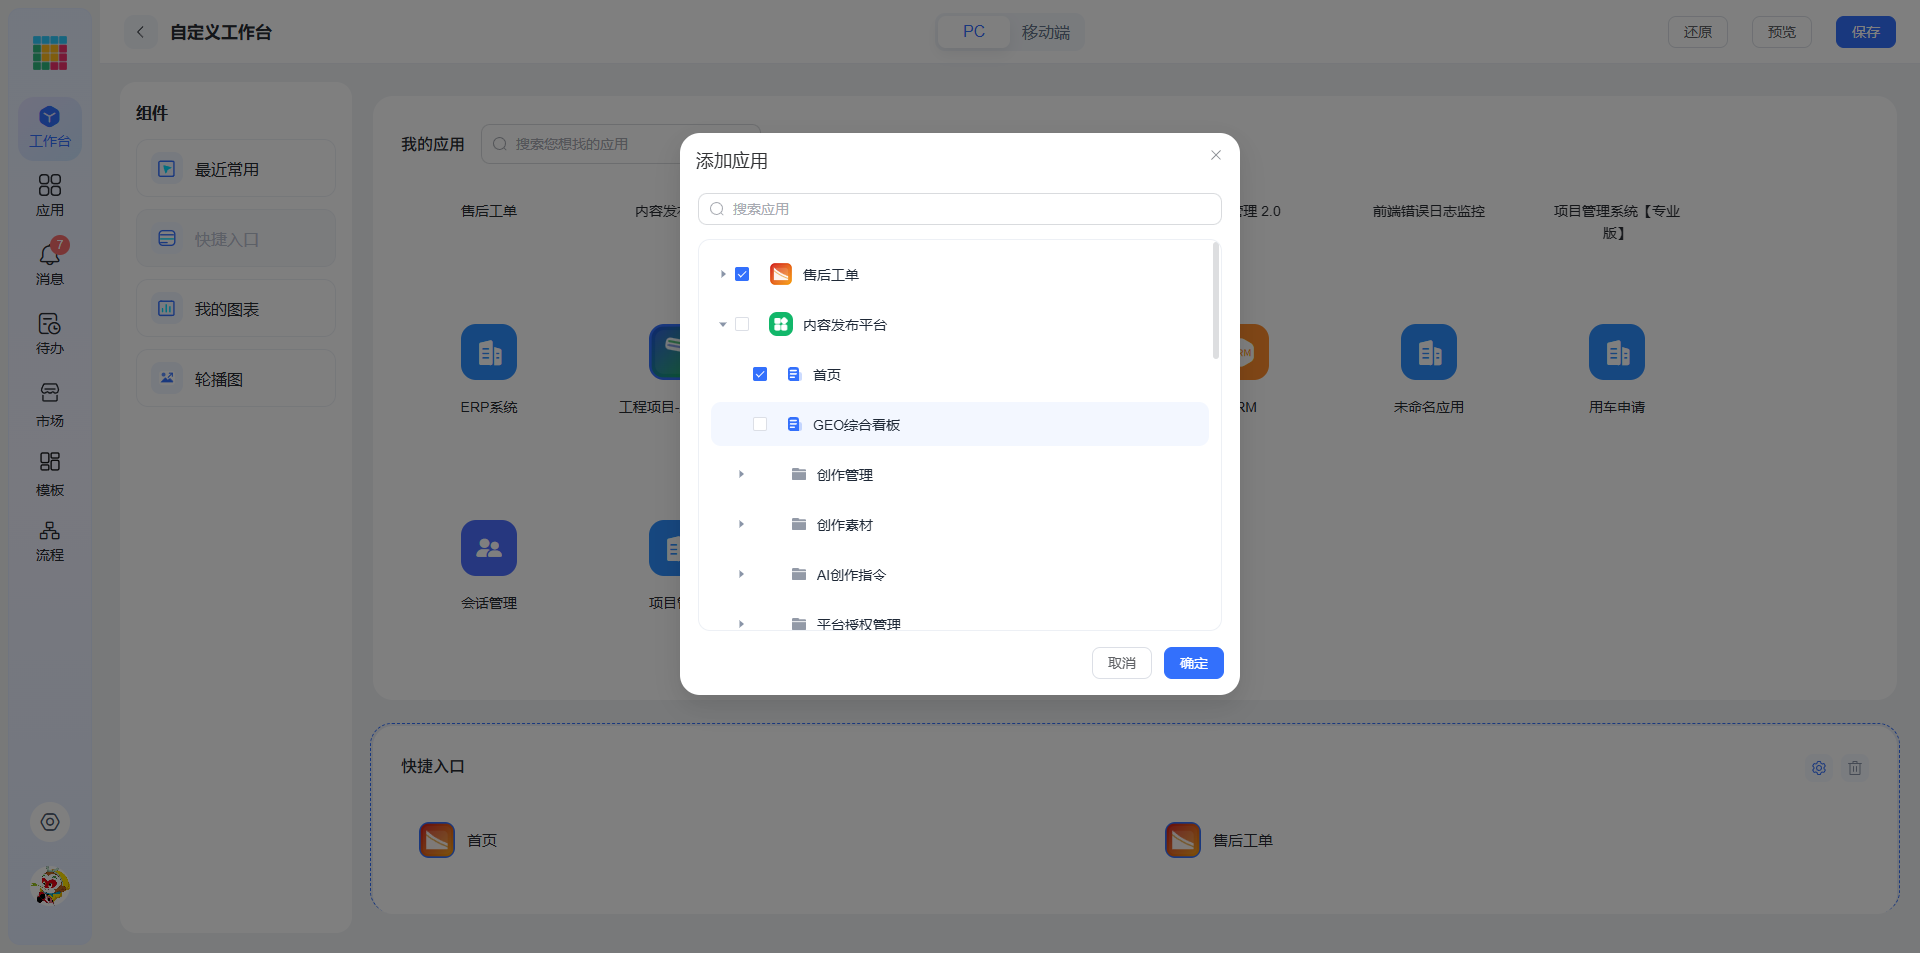Click the user avatar in sidebar
Viewport: 1920px width, 953px height.
coord(50,886)
